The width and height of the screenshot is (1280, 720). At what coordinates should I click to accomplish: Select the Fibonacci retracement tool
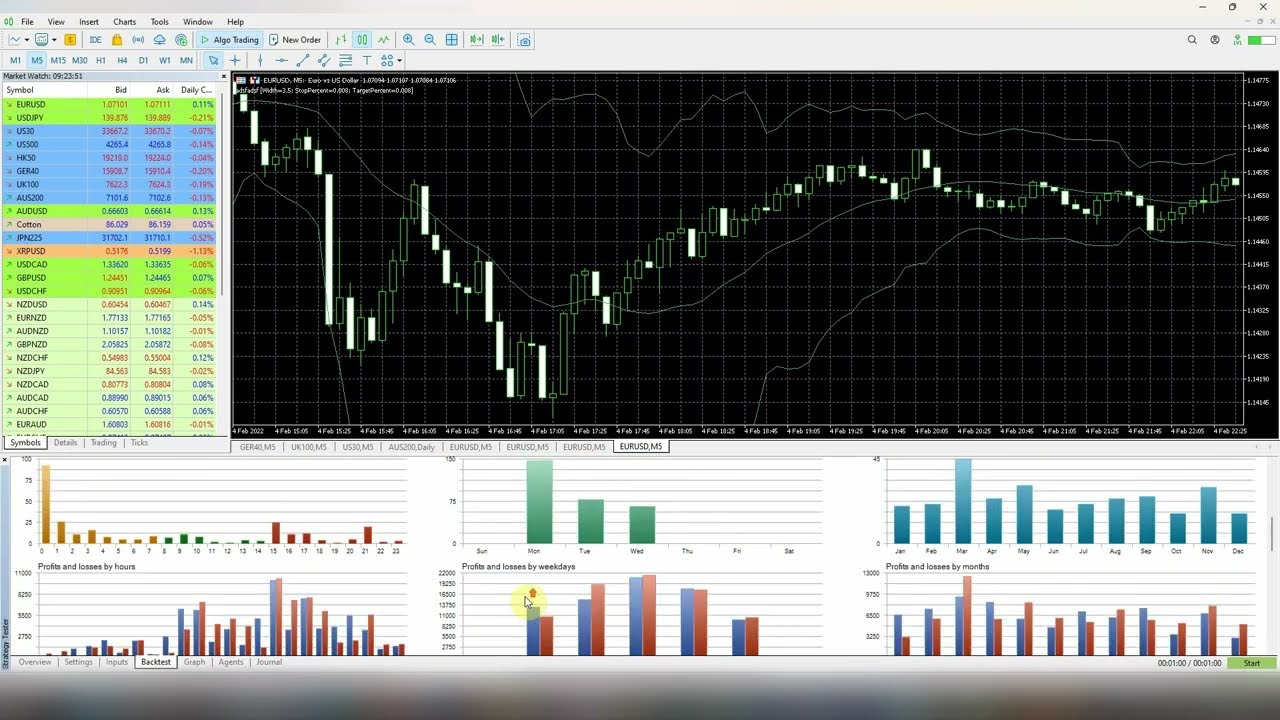(x=345, y=61)
